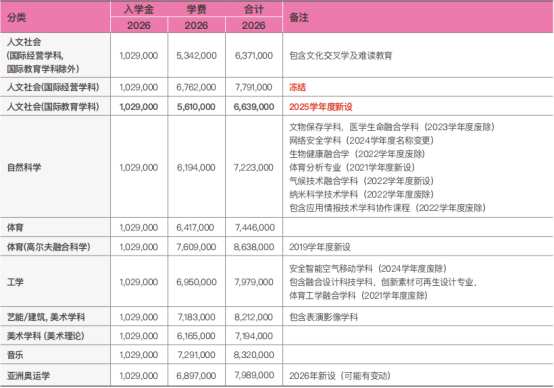Click the red '2025学年度新设' remark
The width and height of the screenshot is (554, 388).
321,107
